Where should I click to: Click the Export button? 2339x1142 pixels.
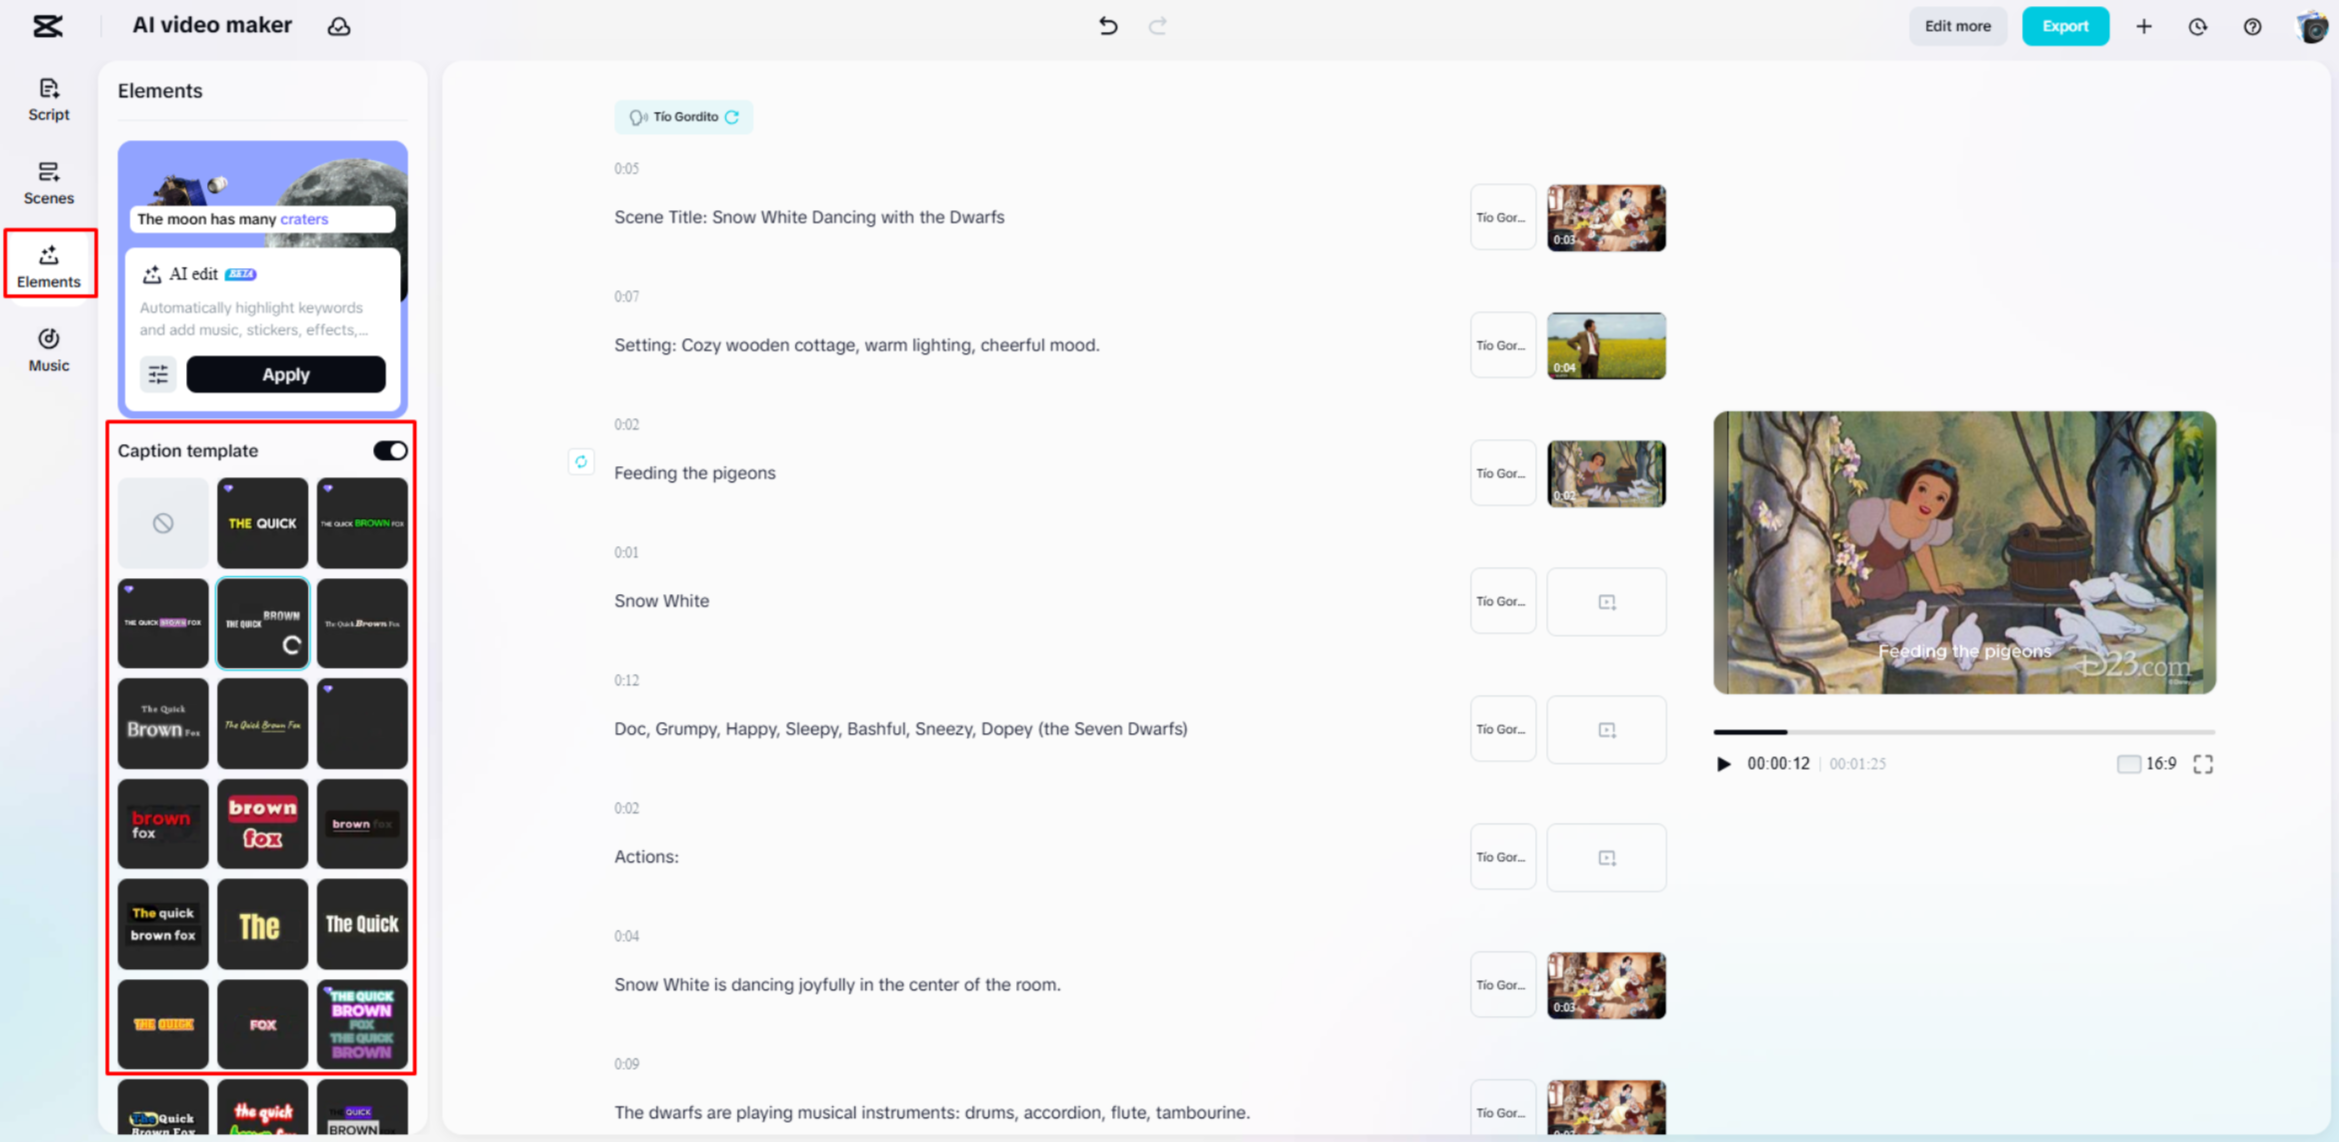[x=2064, y=26]
